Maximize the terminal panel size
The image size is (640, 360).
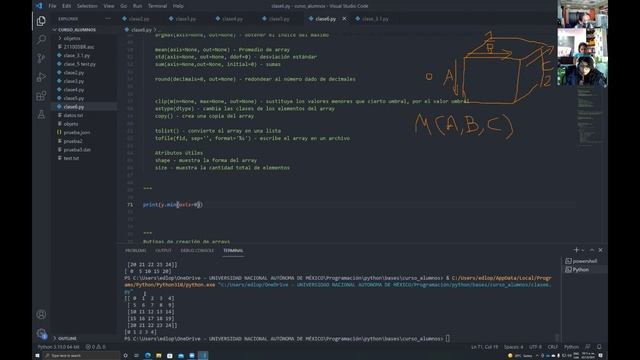click(592, 250)
